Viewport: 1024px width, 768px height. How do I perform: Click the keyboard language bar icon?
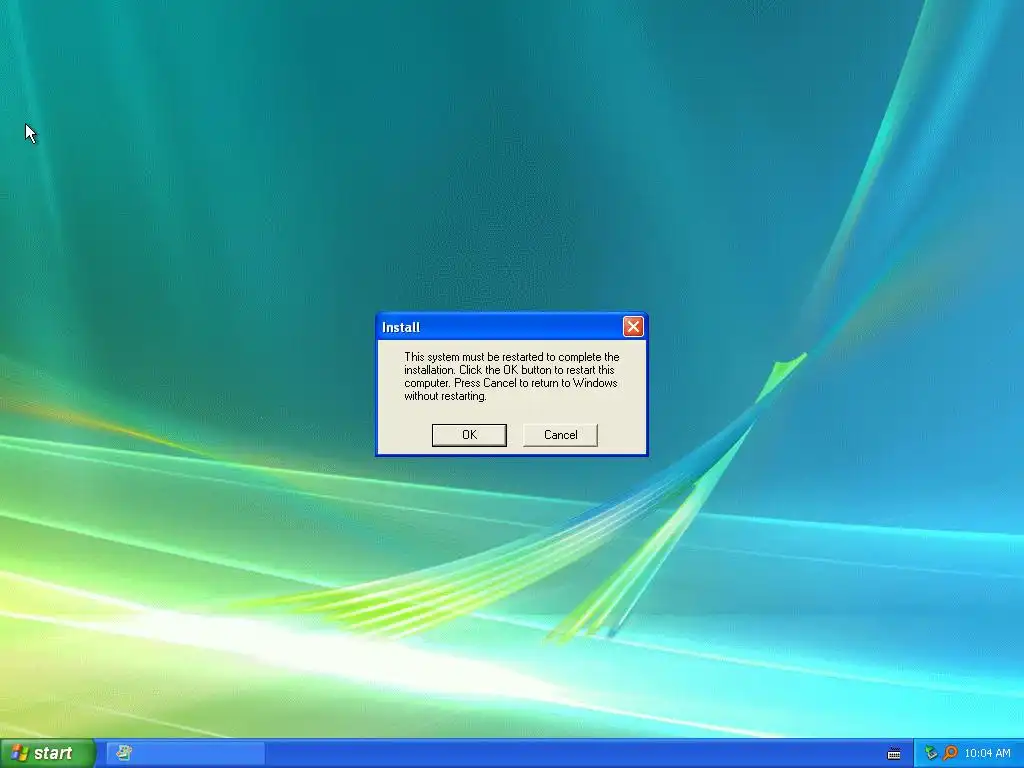tap(894, 754)
